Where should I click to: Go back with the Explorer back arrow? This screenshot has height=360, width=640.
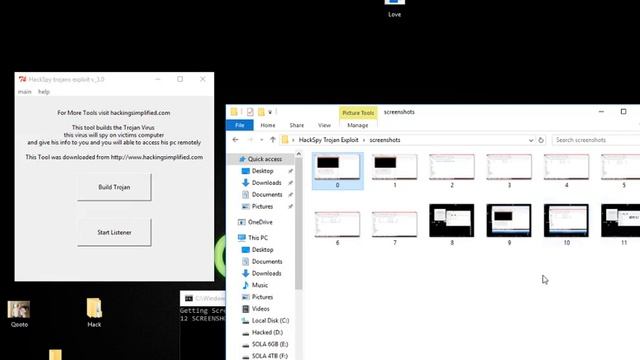236,140
